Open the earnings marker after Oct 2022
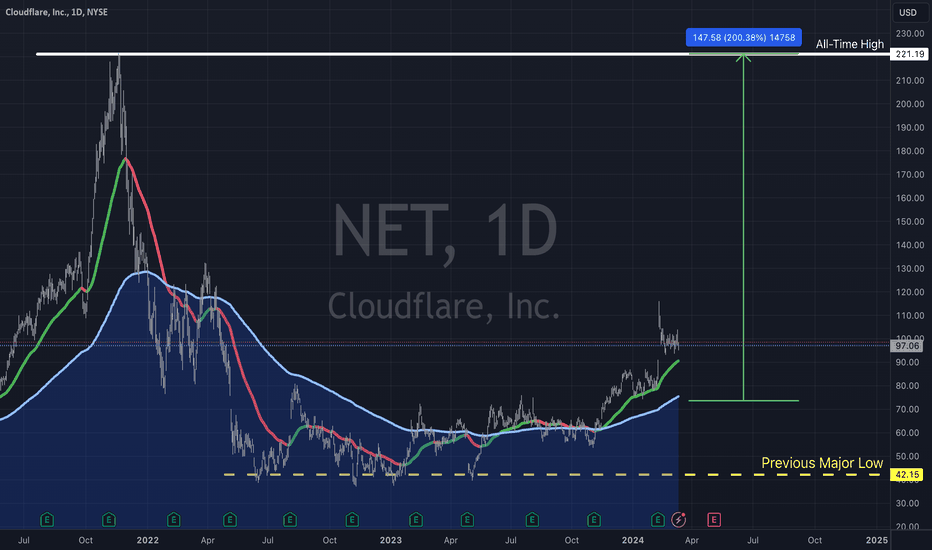932x550 pixels. coord(352,520)
